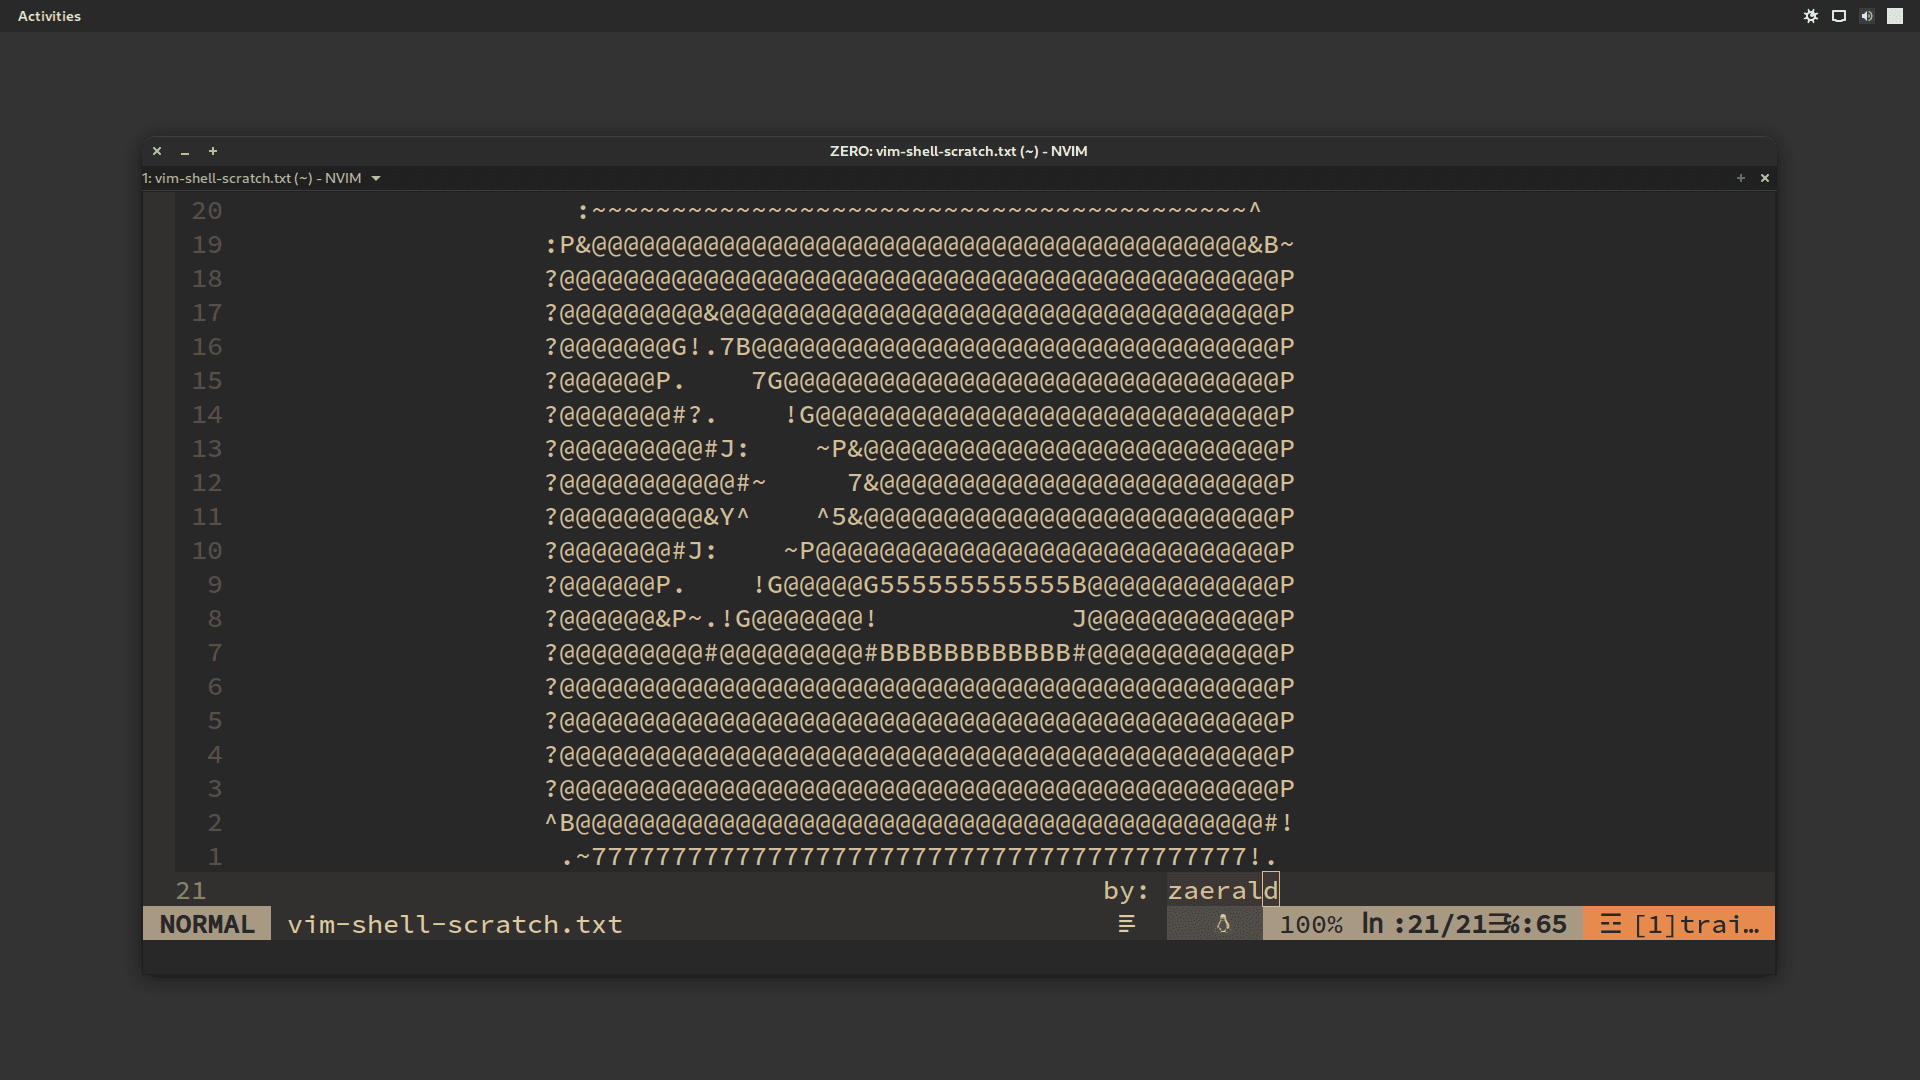Select the vim-shell-scratch.txt terminal tab
This screenshot has width=1920, height=1080.
(250, 178)
